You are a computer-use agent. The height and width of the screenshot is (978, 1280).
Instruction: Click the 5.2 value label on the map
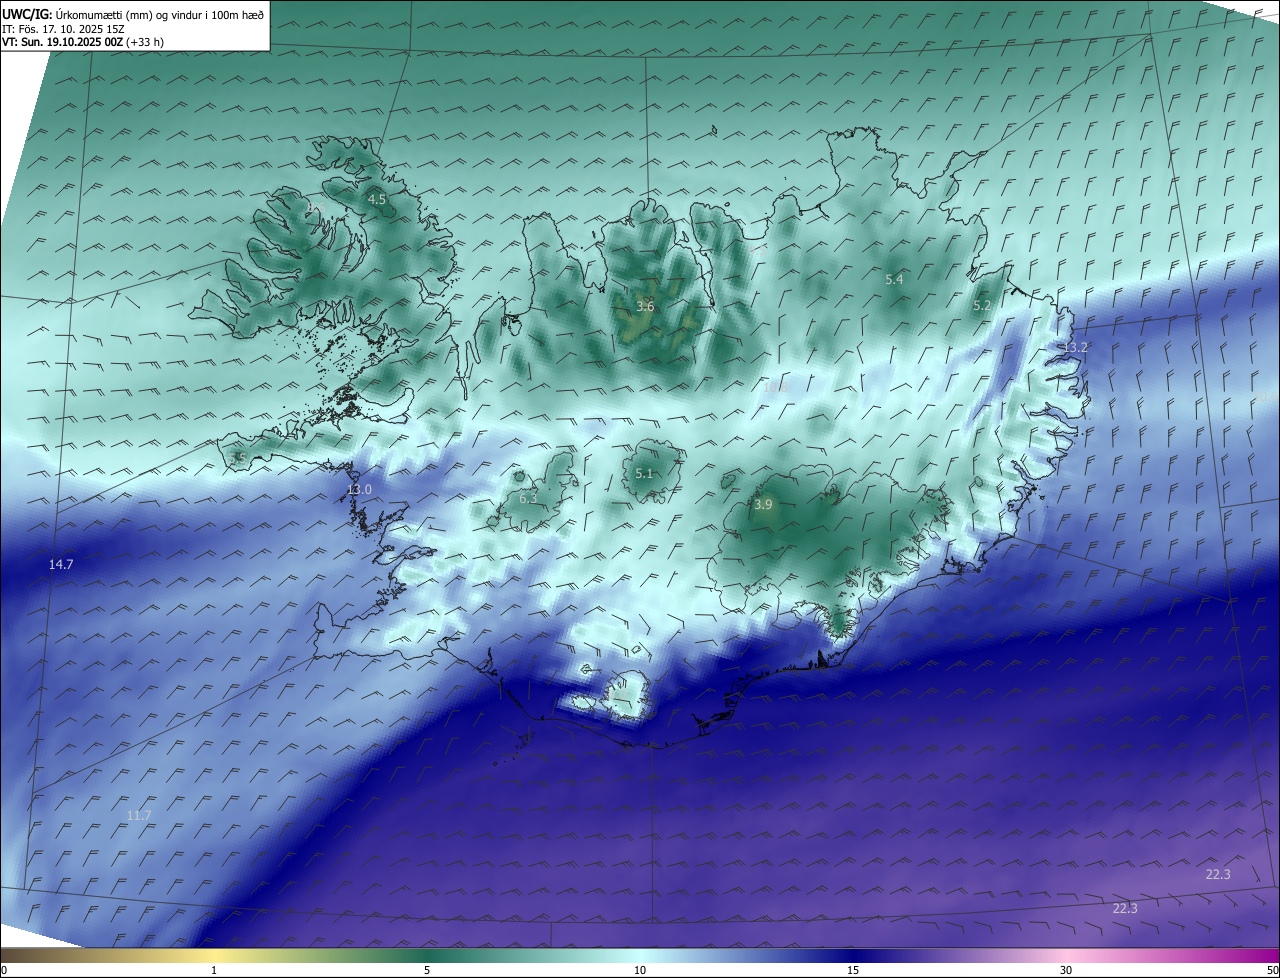(x=981, y=306)
